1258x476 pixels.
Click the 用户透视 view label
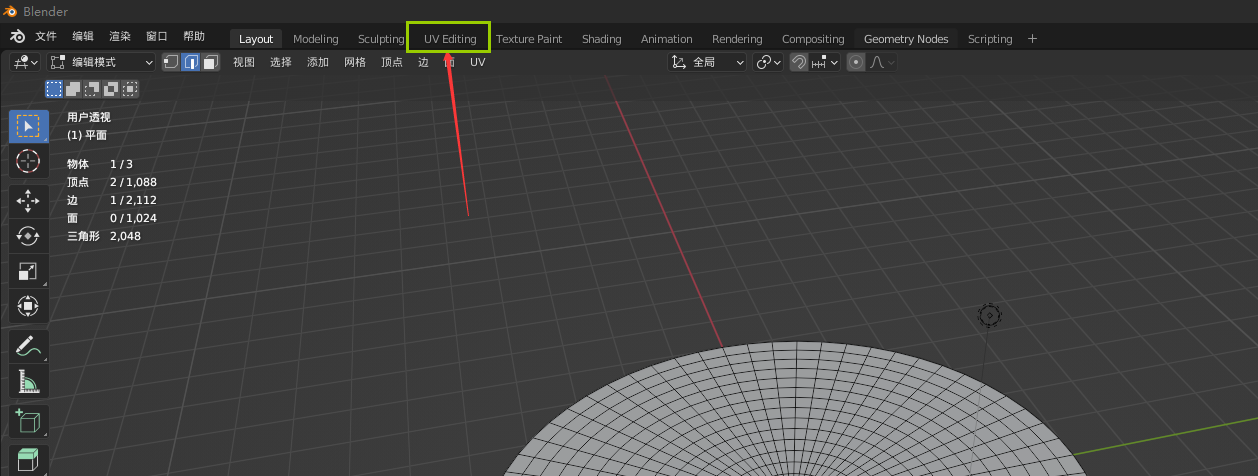point(88,117)
